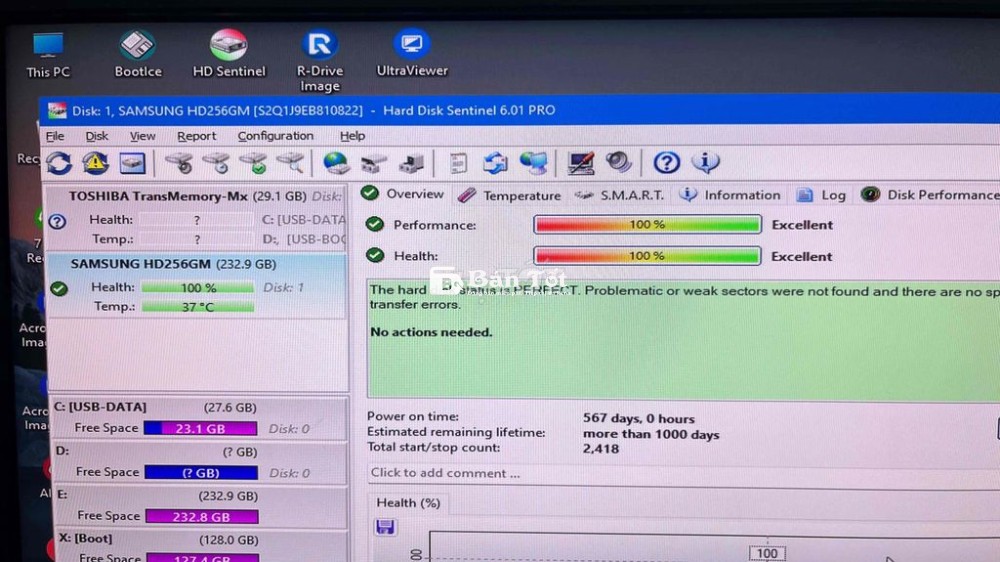This screenshot has width=1000, height=562.
Task: Click the 232.8 GB free space bar
Action: (202, 517)
